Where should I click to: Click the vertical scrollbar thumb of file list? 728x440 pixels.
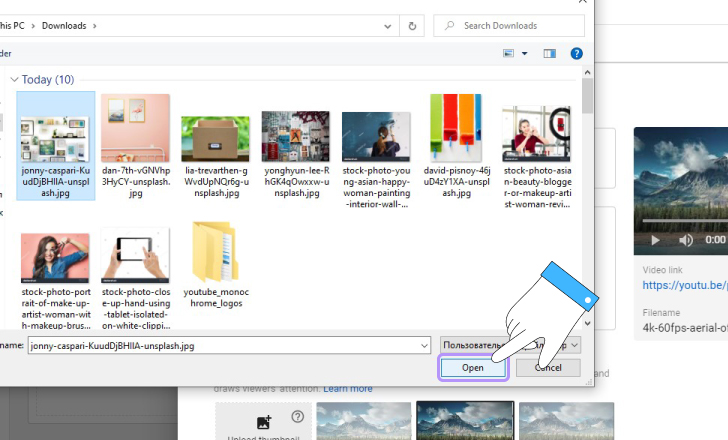click(587, 96)
